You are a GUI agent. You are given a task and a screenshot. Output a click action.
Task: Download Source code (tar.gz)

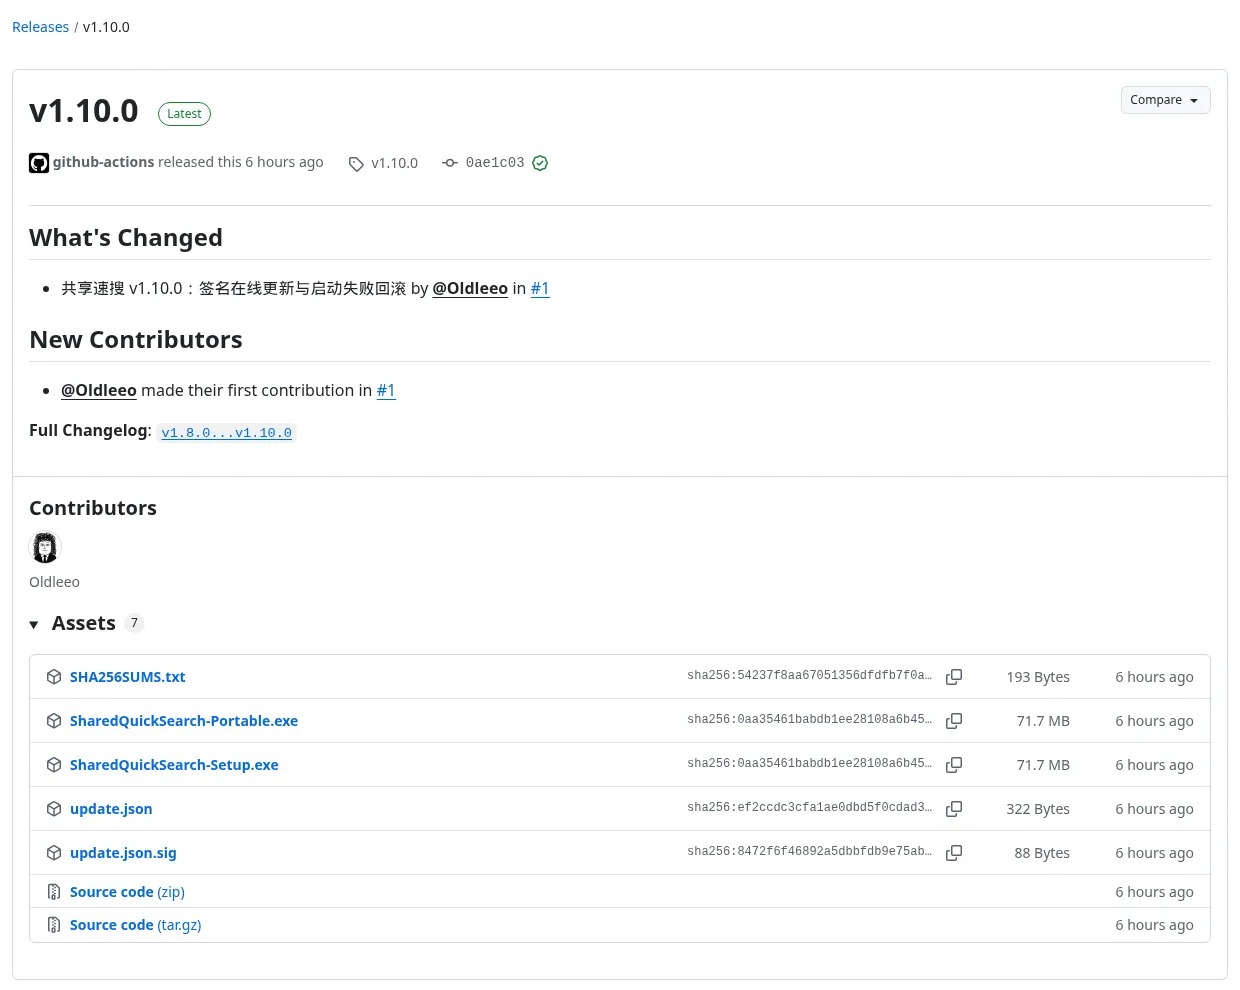pyautogui.click(x=136, y=925)
